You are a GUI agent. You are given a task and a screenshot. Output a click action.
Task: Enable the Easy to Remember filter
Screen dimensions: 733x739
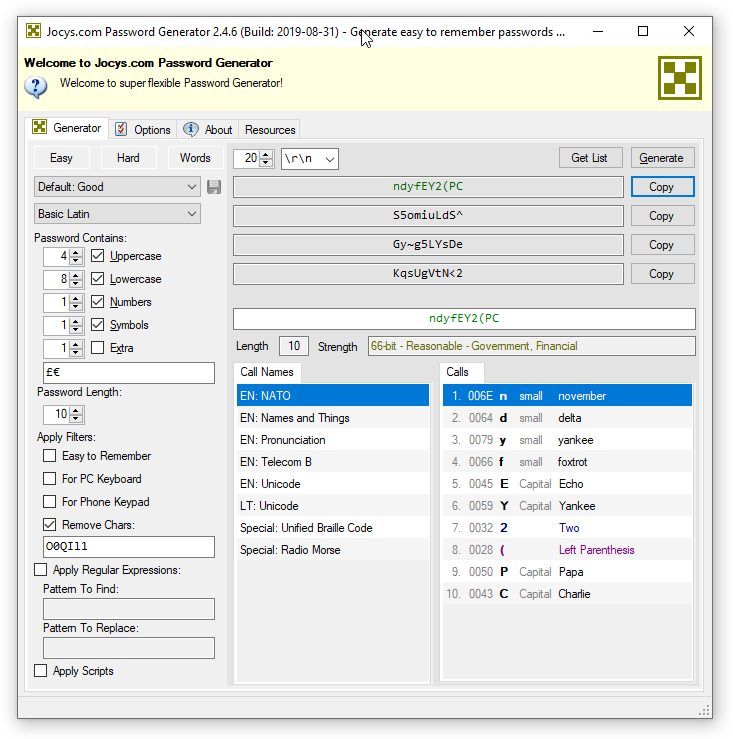coord(49,456)
